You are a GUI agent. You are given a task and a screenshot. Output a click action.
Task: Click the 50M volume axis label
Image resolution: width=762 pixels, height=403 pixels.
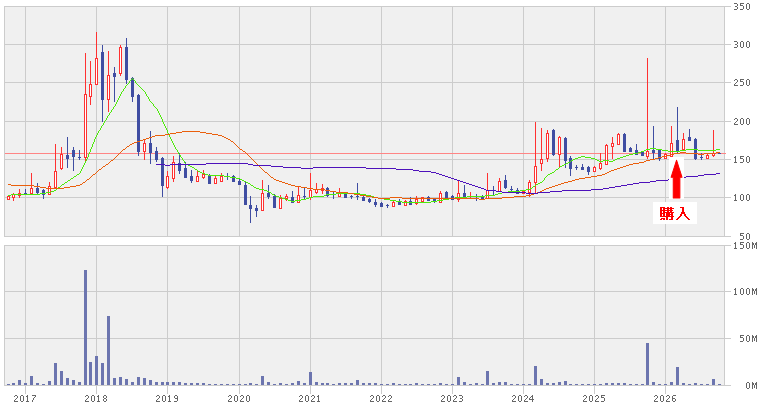pos(747,339)
